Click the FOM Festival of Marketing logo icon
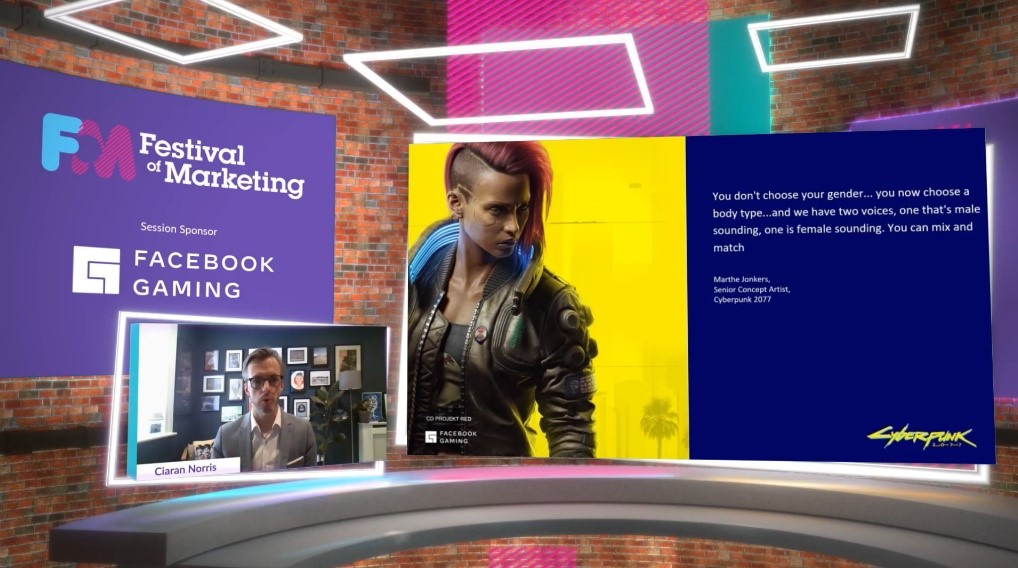Viewport: 1018px width, 568px height. 89,146
